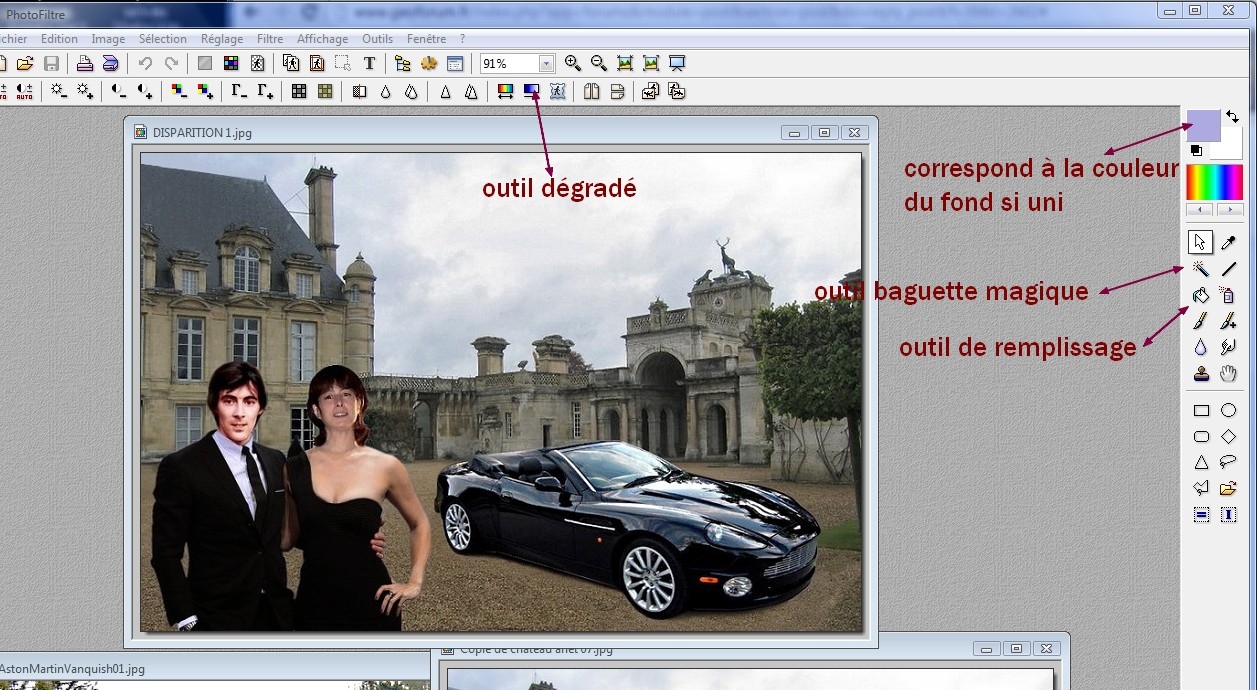The width and height of the screenshot is (1257, 690).
Task: Choose the rectangle selection shape
Action: coord(1201,410)
